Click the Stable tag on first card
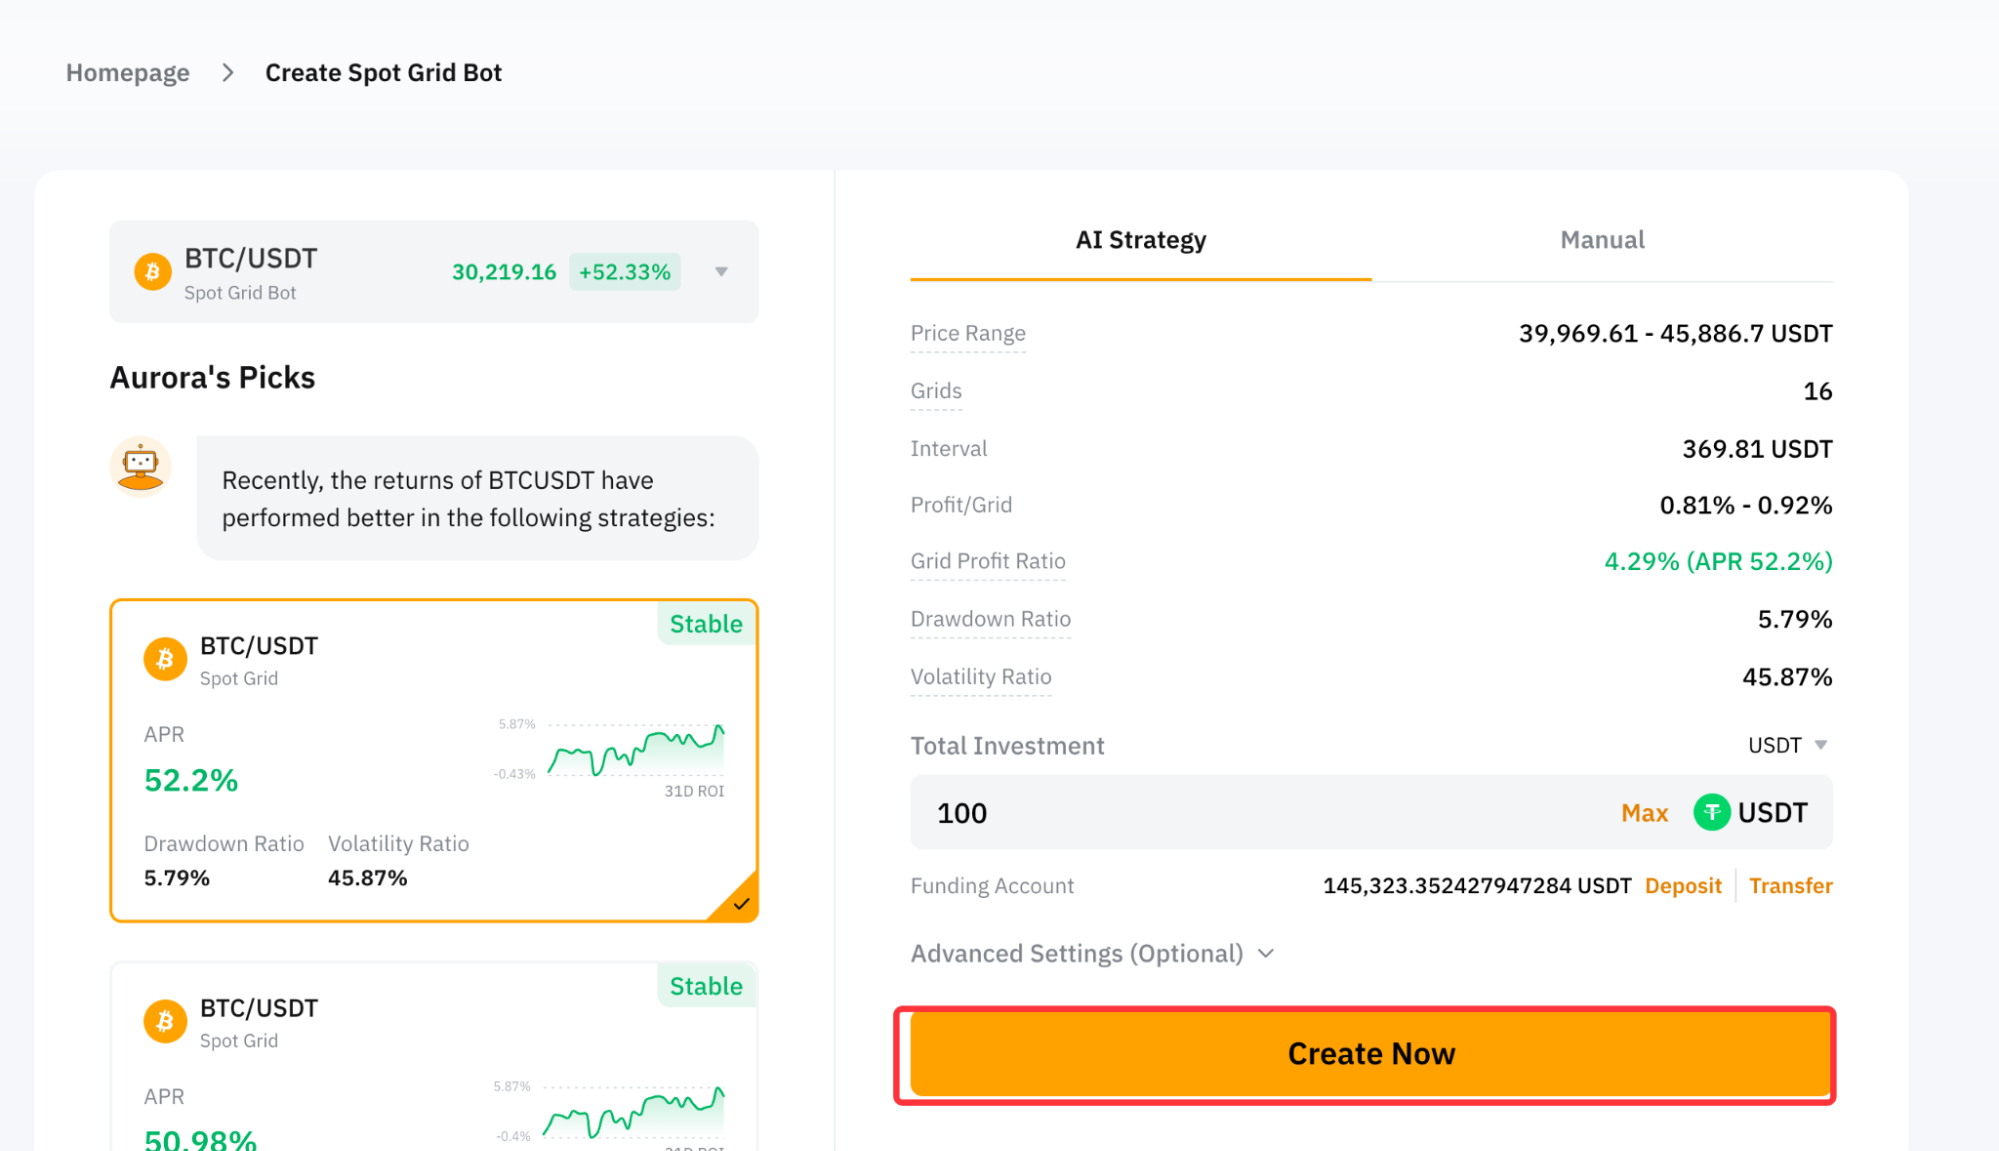Viewport: 1999px width, 1151px height. 706,624
